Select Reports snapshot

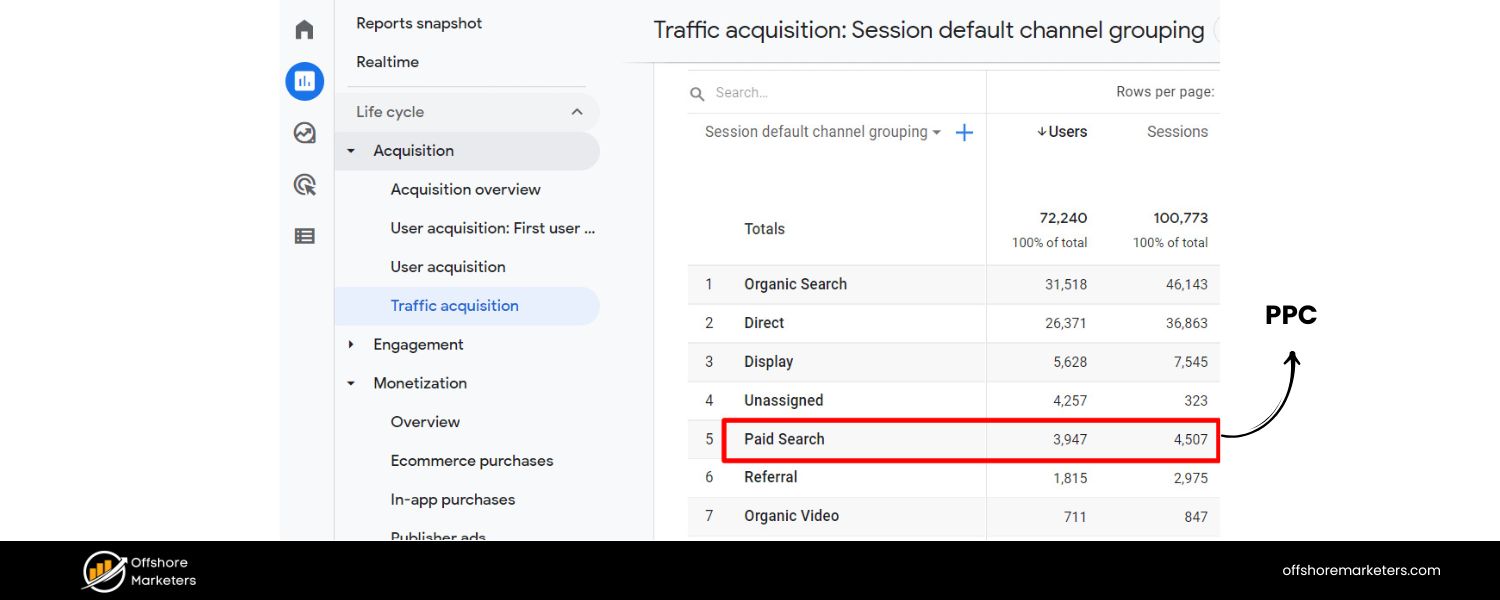(x=419, y=23)
